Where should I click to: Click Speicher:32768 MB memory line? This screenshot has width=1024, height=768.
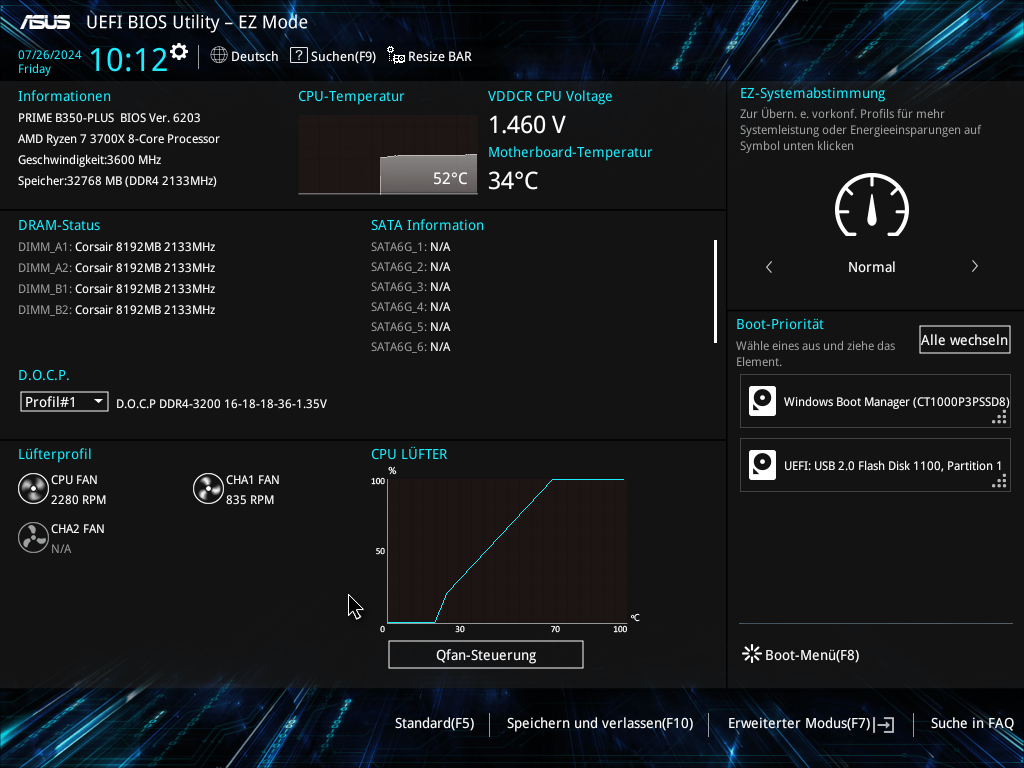click(x=118, y=180)
